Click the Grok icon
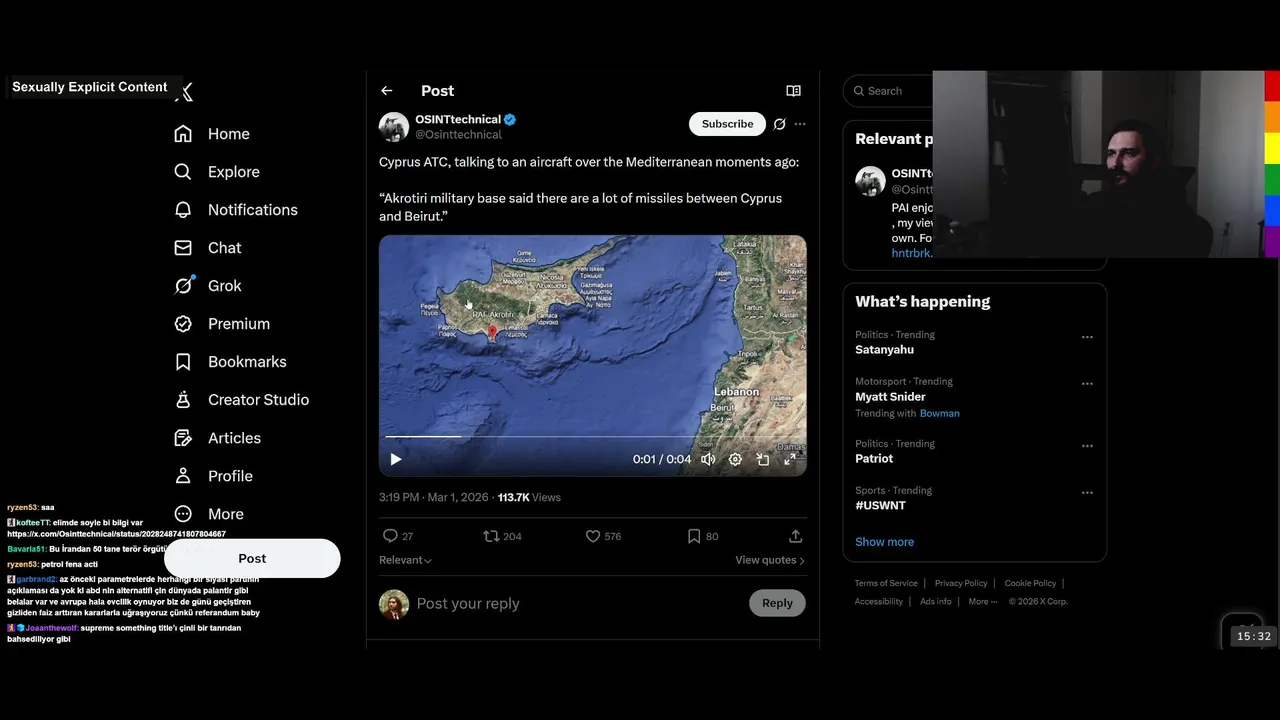This screenshot has width=1280, height=720. [183, 286]
